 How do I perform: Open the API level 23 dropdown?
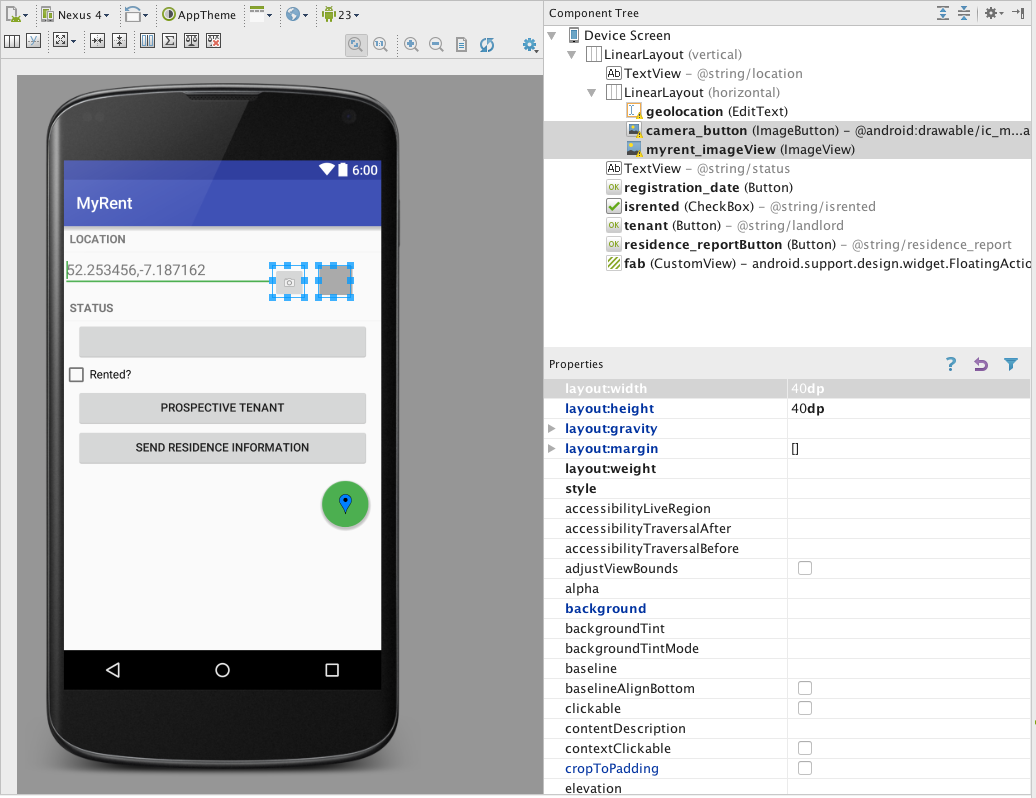pyautogui.click(x=340, y=15)
